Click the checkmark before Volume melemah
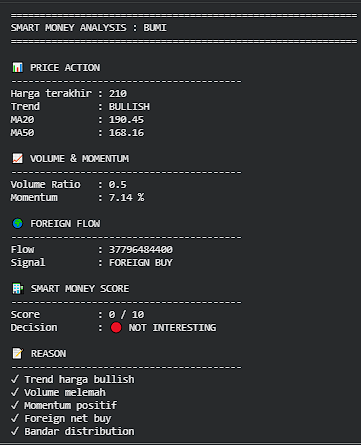Screen dimensions: 361x445 (x=15, y=392)
